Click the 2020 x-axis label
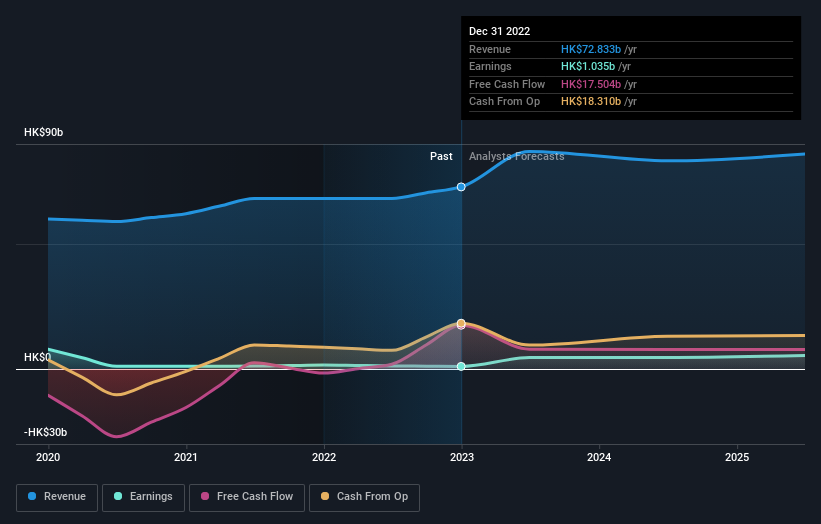 pos(48,458)
